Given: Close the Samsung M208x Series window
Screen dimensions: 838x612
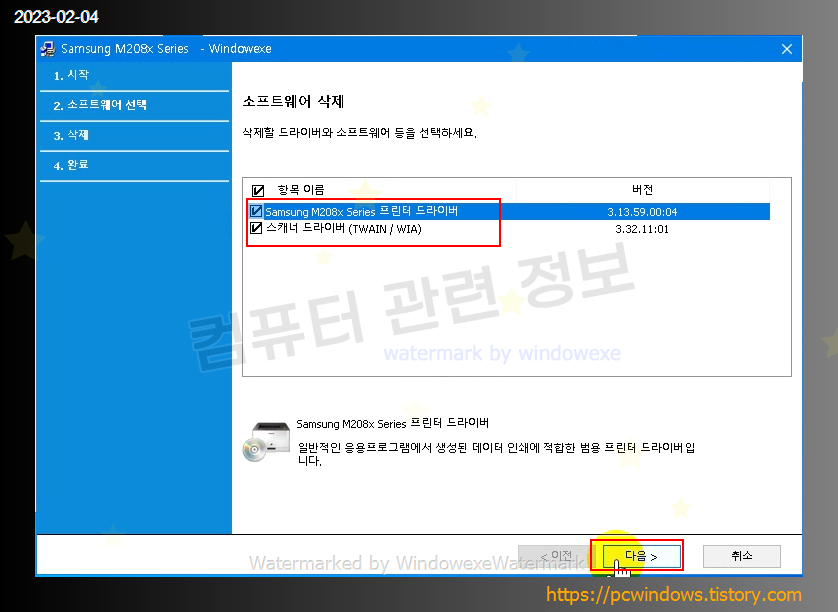Looking at the screenshot, I should coord(787,49).
